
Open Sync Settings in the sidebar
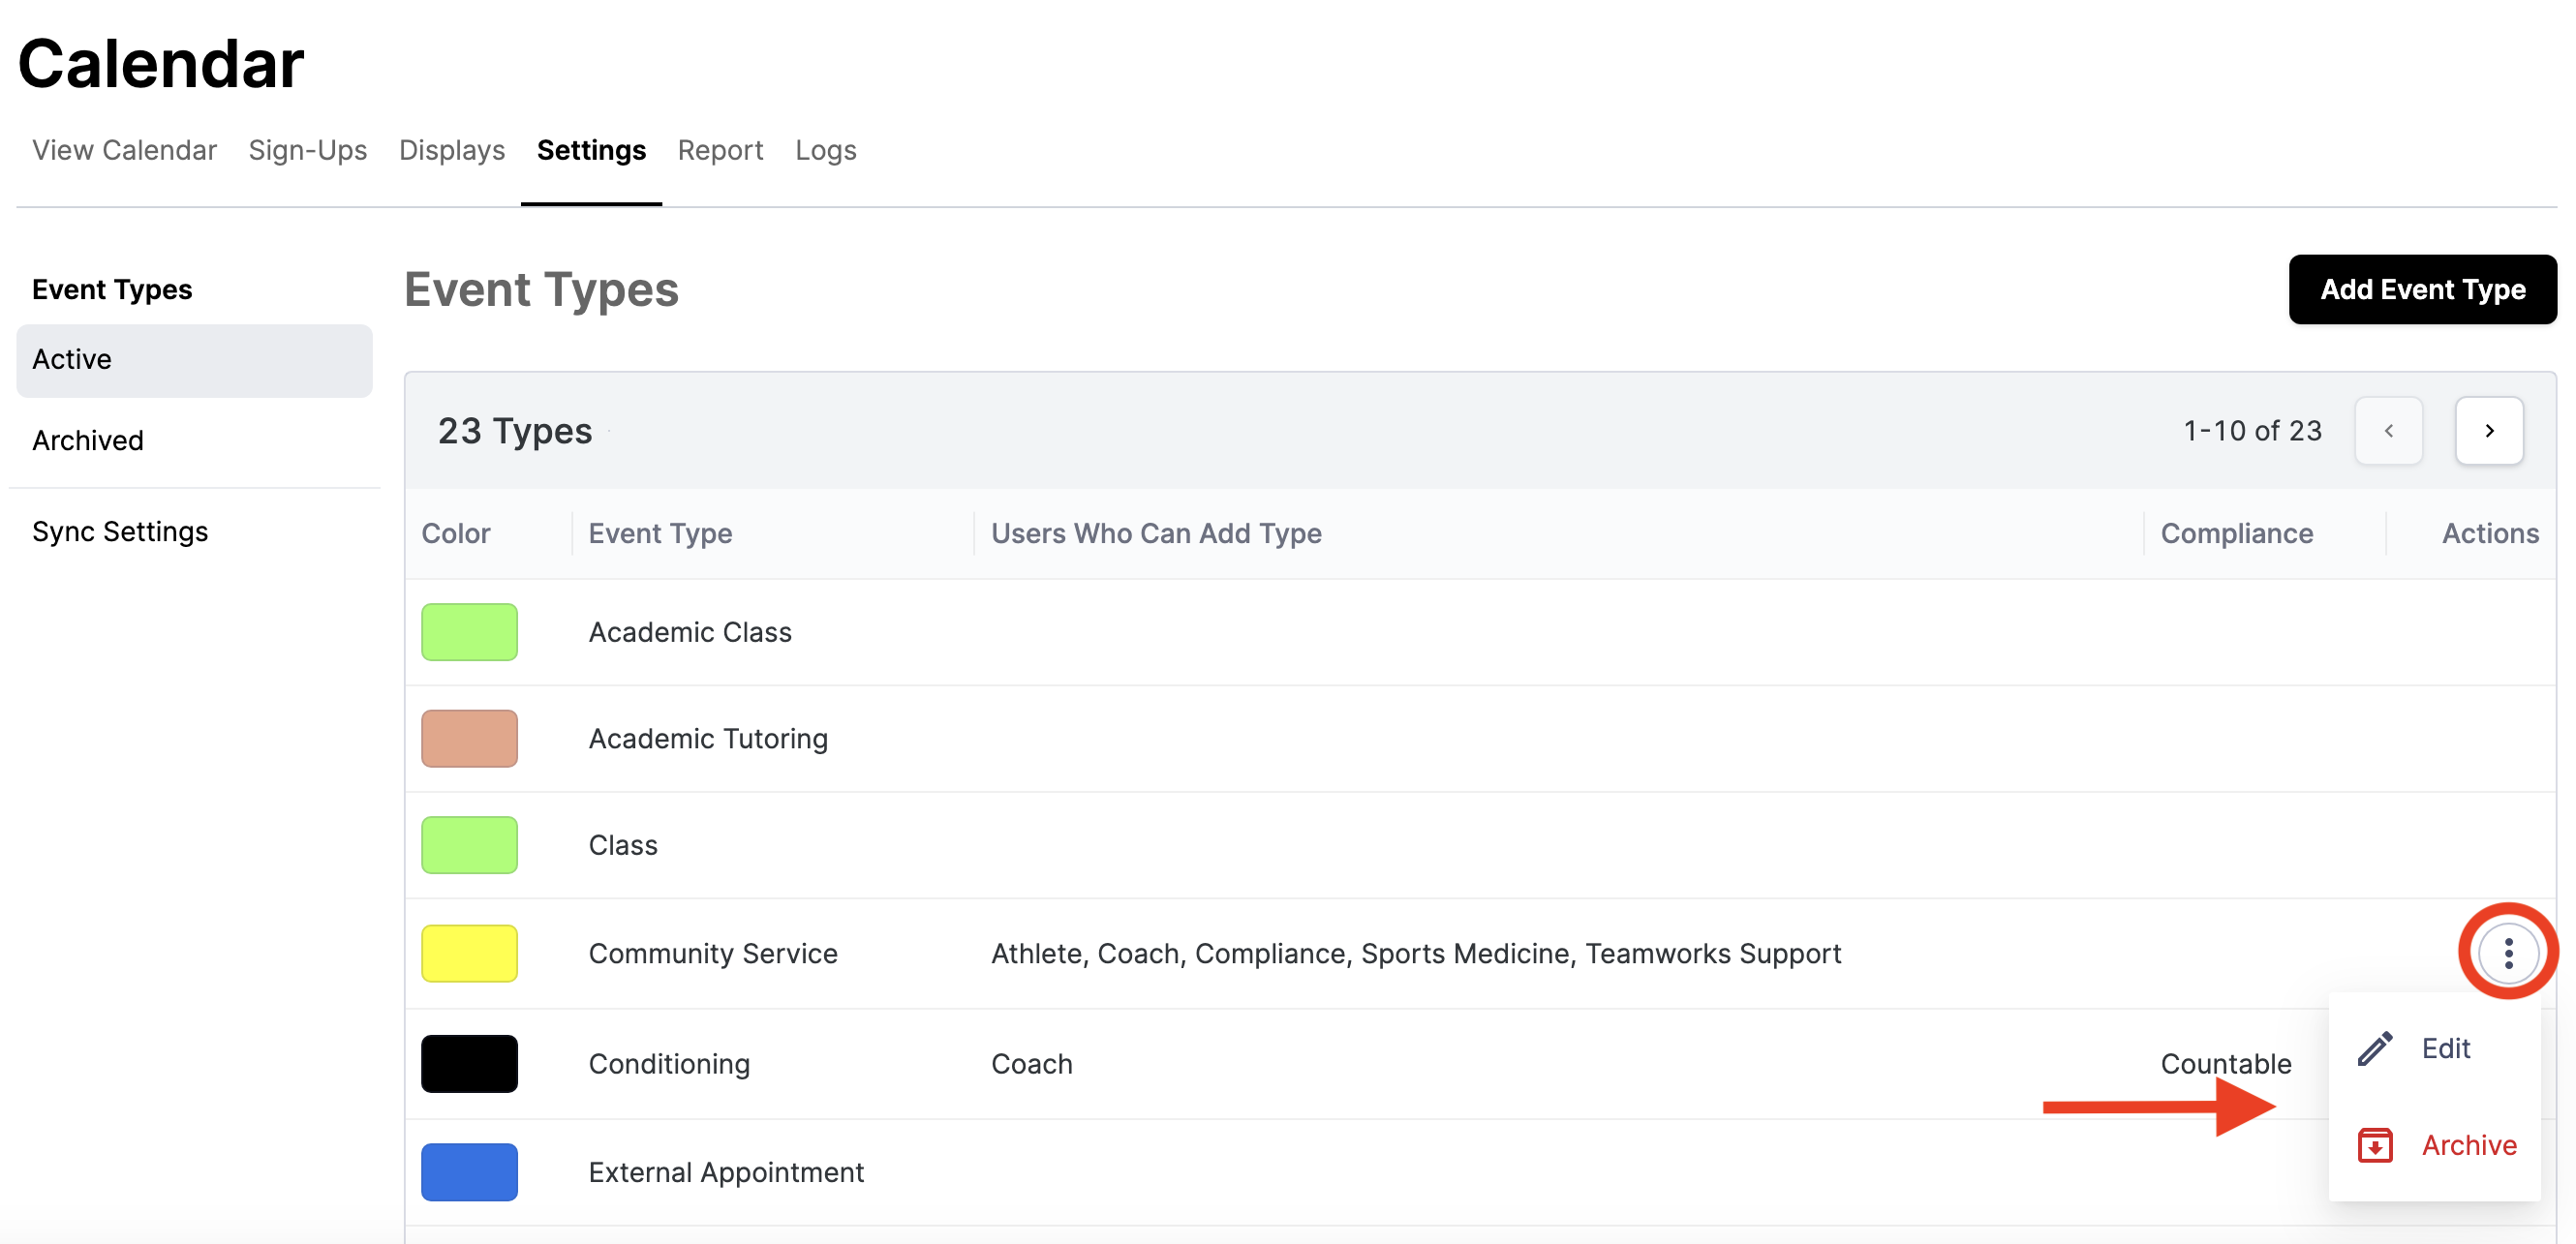point(120,531)
